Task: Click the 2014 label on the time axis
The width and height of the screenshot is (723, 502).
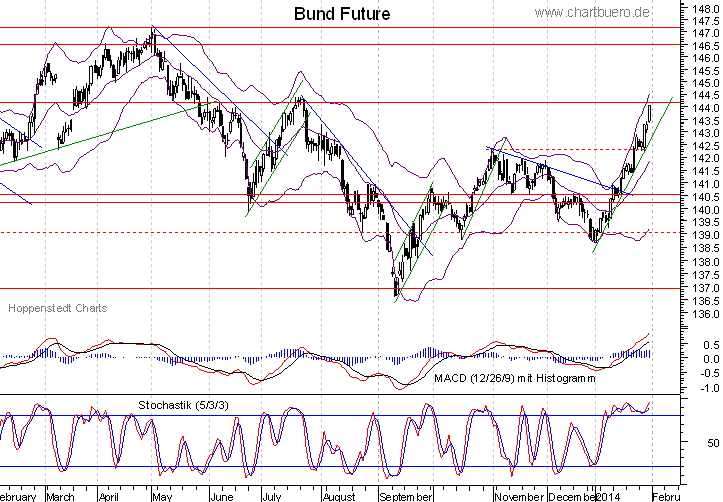Action: pyautogui.click(x=608, y=496)
